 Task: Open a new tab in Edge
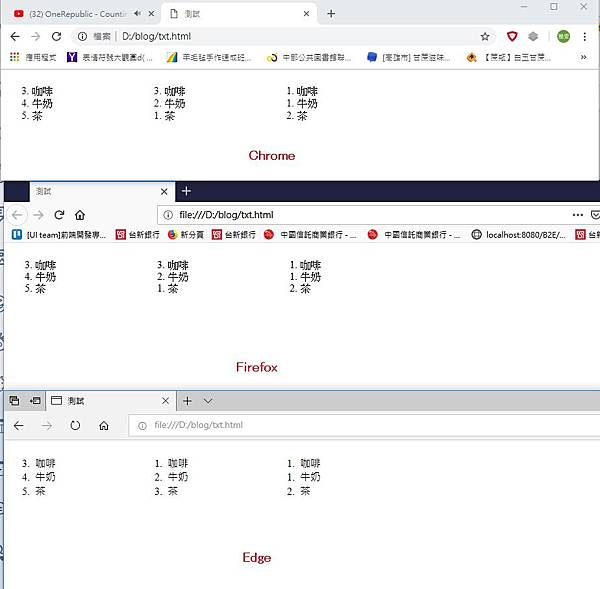(187, 401)
